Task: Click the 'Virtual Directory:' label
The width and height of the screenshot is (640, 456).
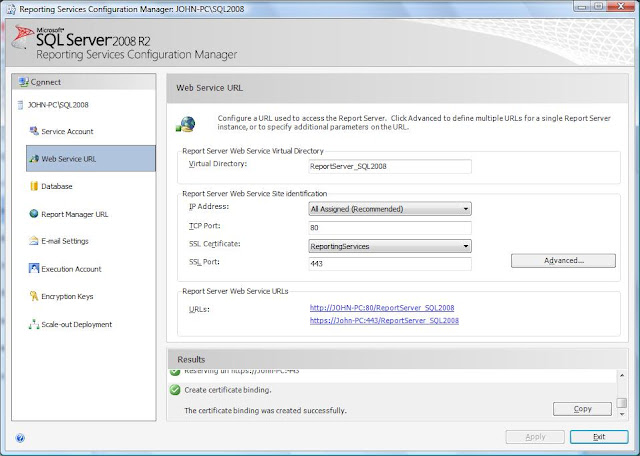Action: coord(218,164)
